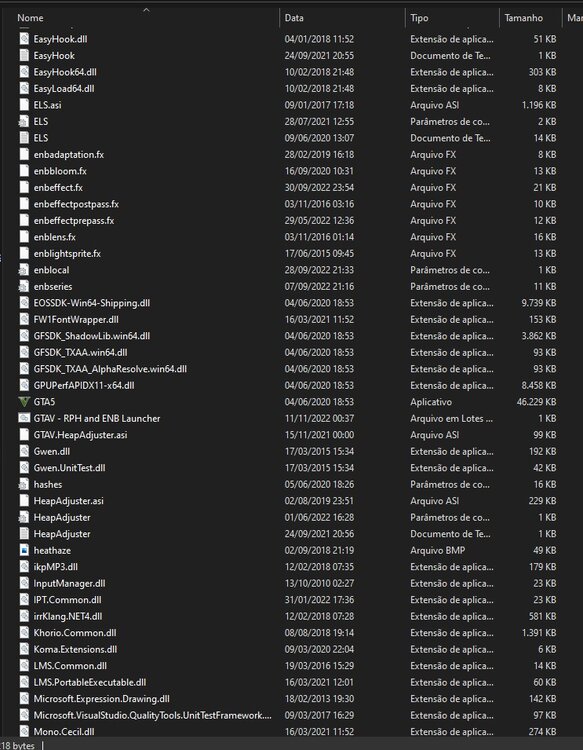Viewport: 583px width, 750px height.
Task: Click the date 30/09/2022 23:54
Action: click(x=319, y=188)
